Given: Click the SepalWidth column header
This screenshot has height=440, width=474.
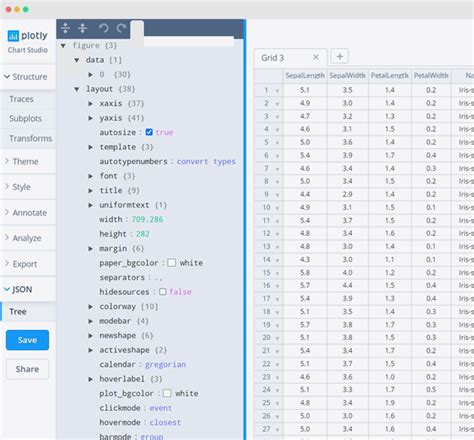Looking at the screenshot, I should click(347, 76).
